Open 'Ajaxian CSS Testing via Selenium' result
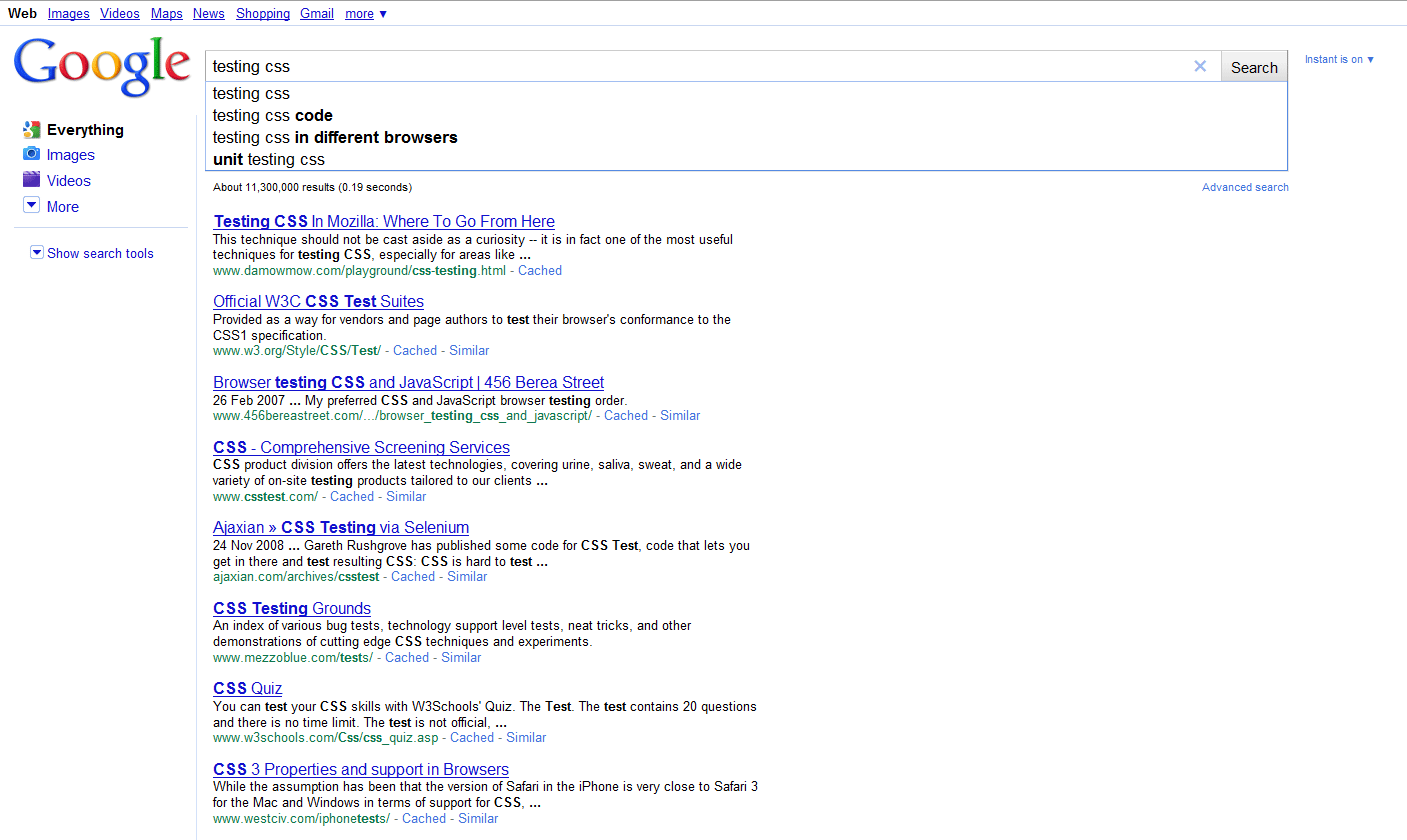This screenshot has height=840, width=1407. [x=341, y=527]
